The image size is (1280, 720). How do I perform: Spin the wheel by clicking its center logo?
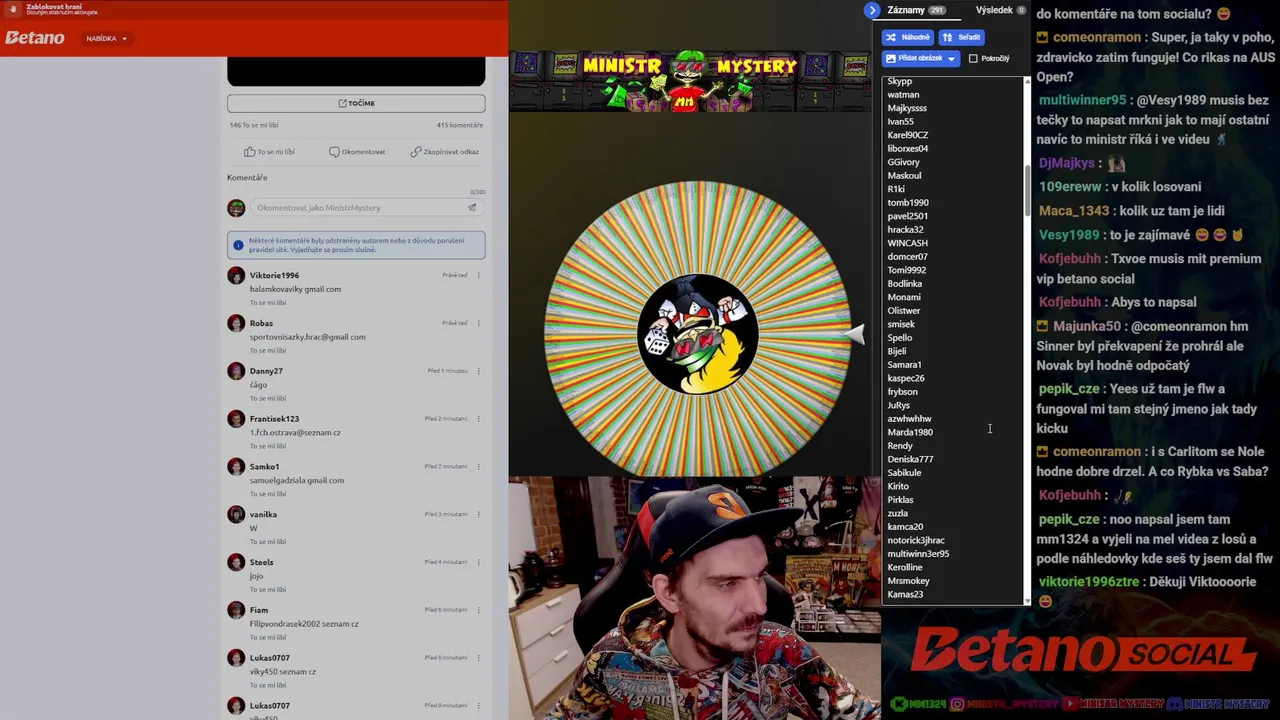pyautogui.click(x=697, y=334)
